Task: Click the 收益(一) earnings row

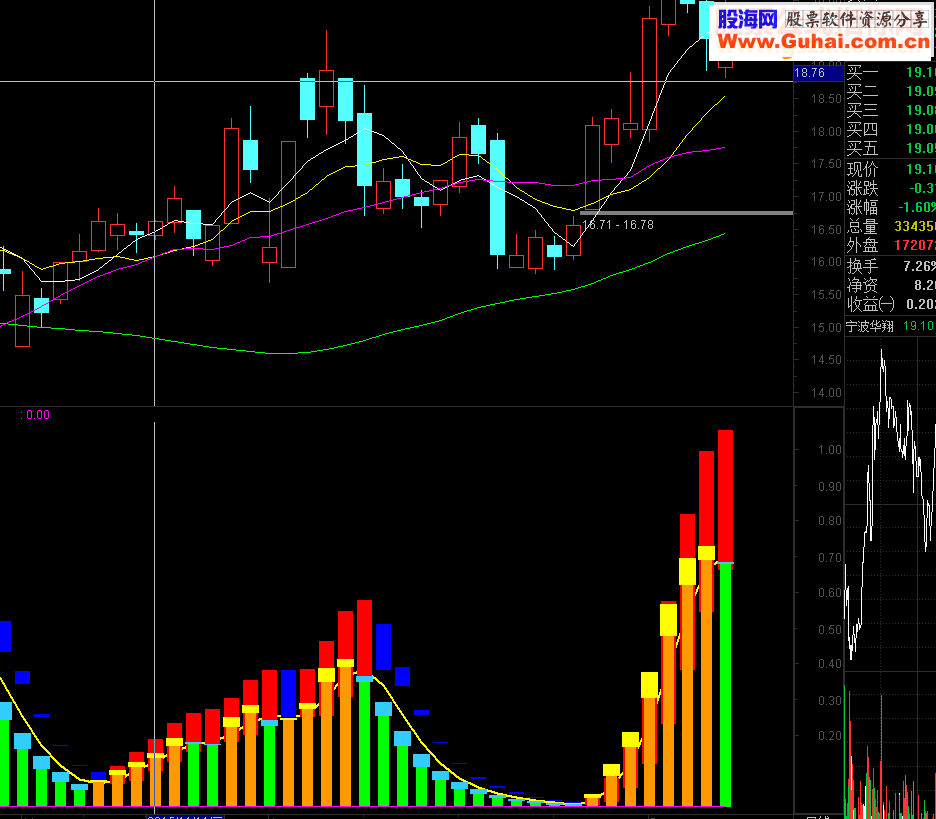Action: [891, 304]
